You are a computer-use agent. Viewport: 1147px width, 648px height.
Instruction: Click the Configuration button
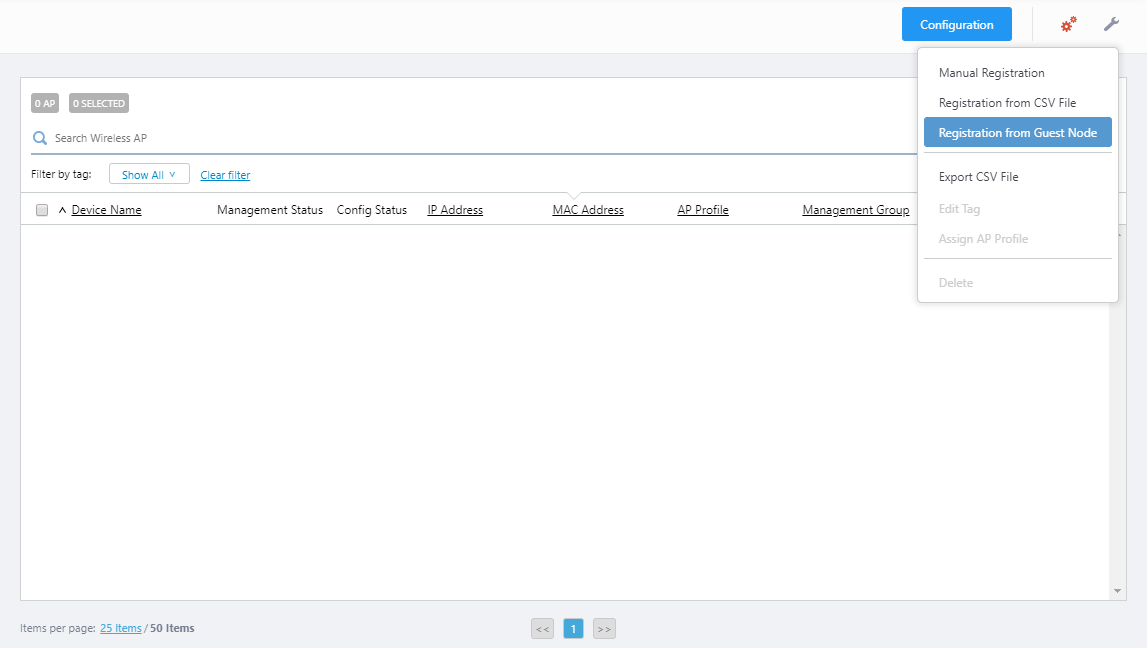point(956,24)
